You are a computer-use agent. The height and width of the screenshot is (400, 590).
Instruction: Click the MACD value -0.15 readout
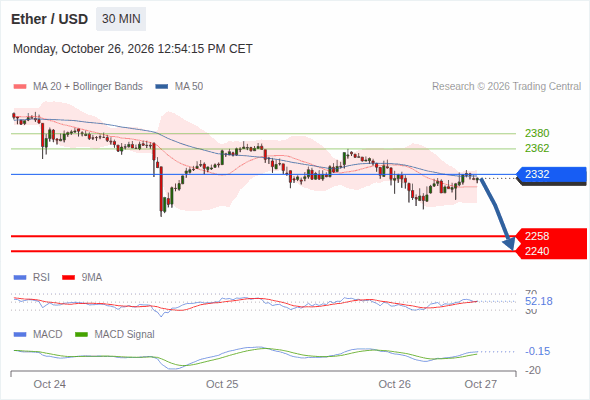click(x=538, y=351)
